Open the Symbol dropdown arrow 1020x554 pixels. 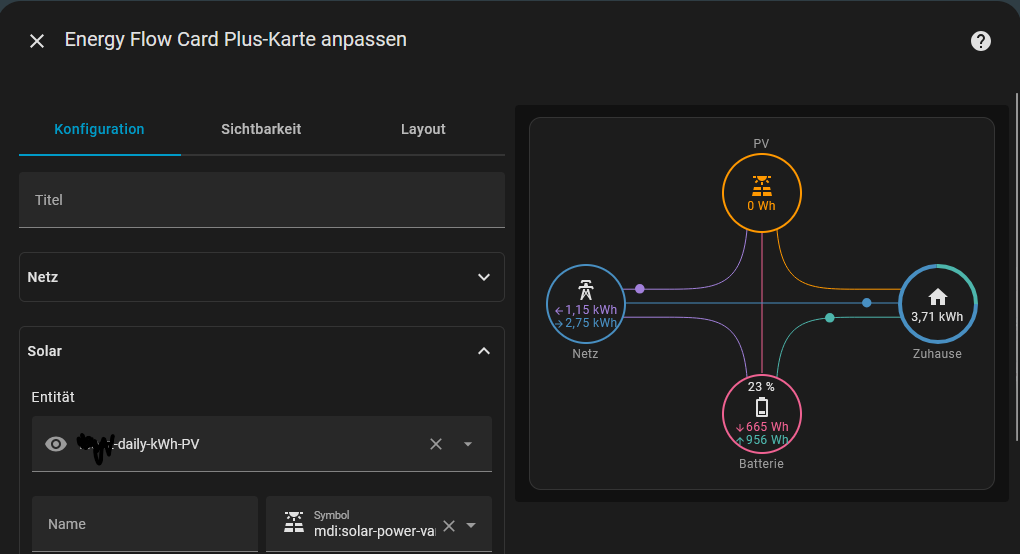(472, 525)
